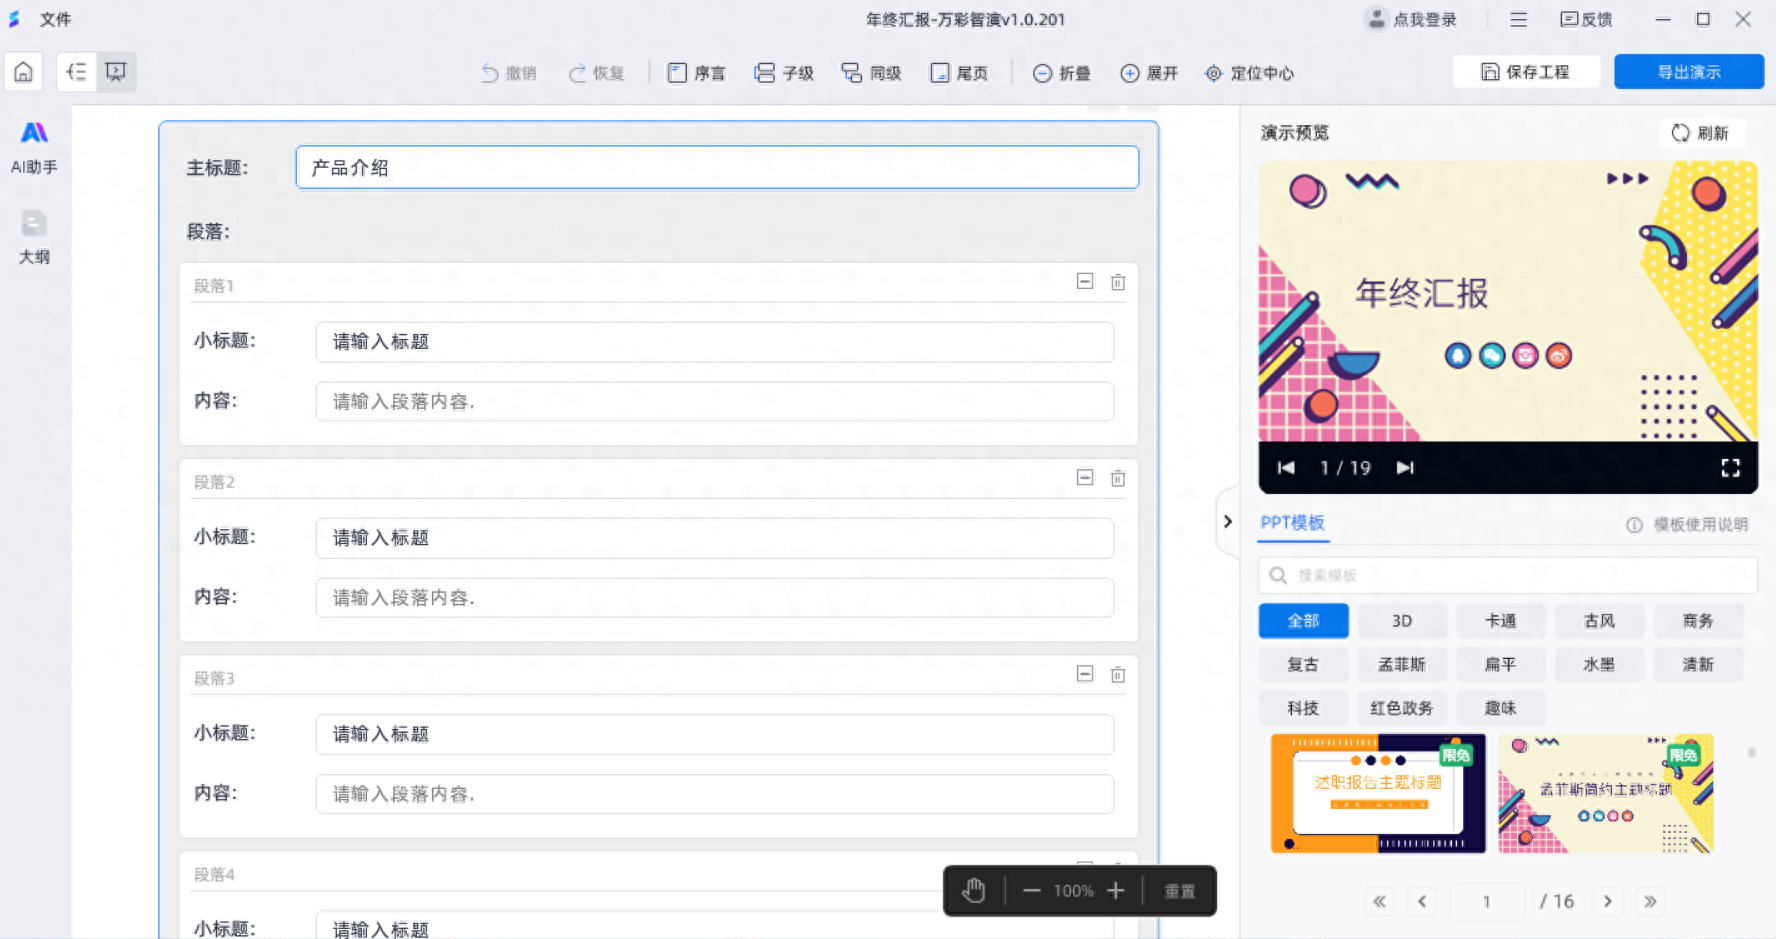Filter templates by 扁平
Screen dimensions: 1776x939
(1500, 664)
